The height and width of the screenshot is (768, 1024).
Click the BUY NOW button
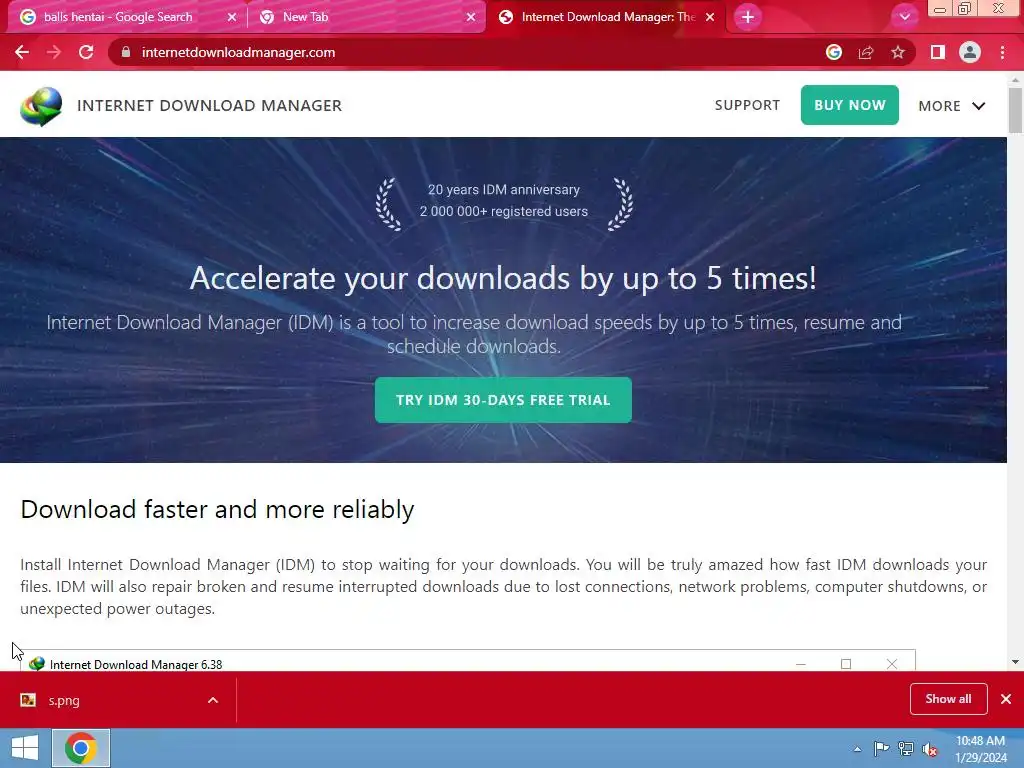(850, 105)
